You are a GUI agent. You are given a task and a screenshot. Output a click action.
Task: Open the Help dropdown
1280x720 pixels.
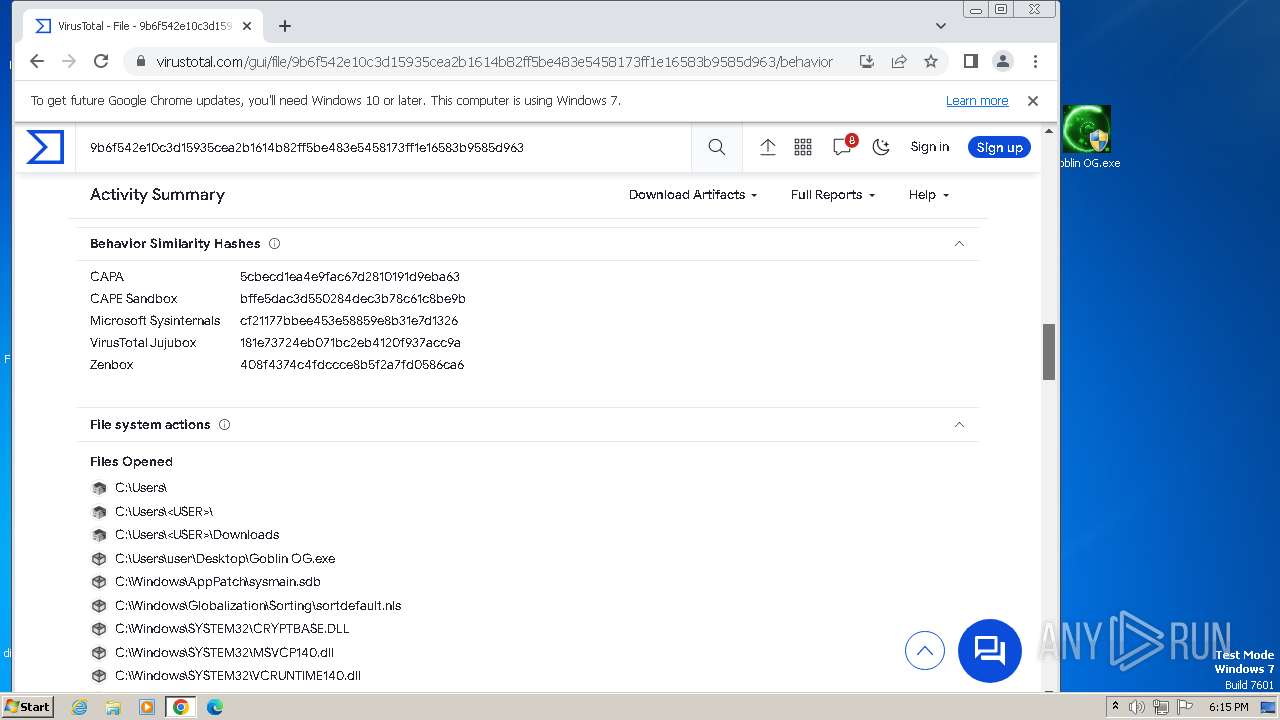pyautogui.click(x=929, y=195)
